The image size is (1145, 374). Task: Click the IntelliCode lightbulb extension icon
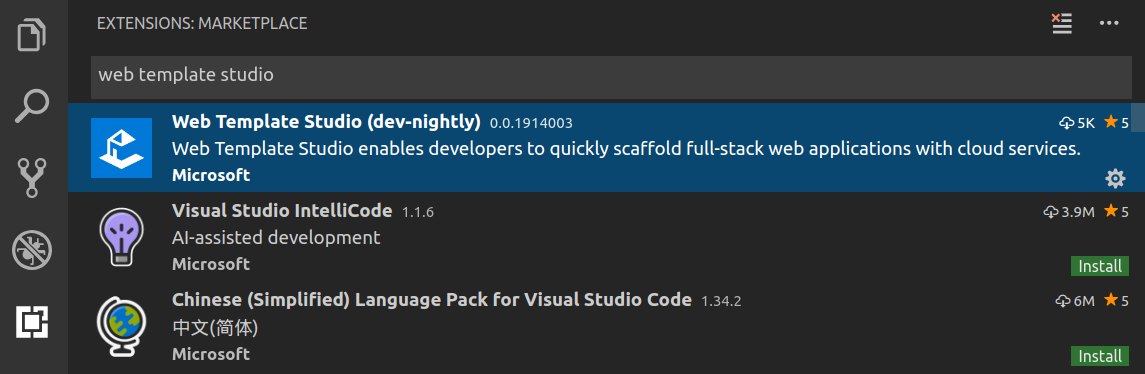121,237
